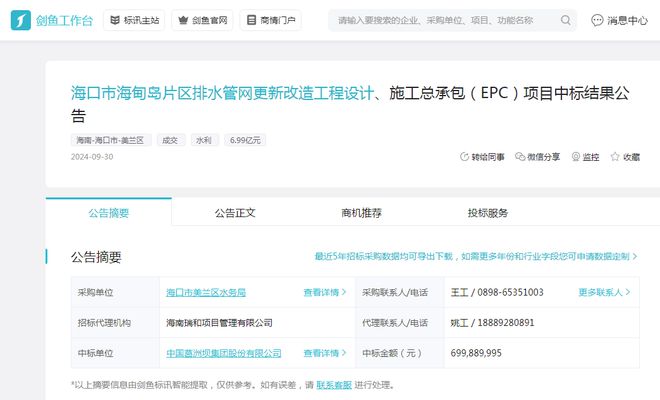Click the chevron in the 中标单位 查看详情
660x400 pixels.
(x=344, y=353)
